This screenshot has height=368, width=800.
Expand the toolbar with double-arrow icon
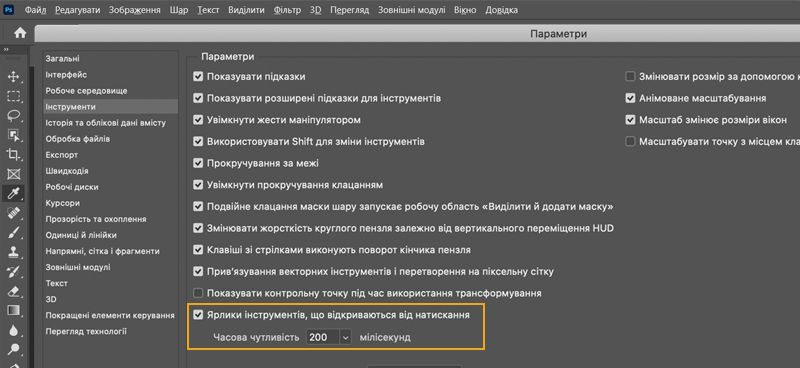coord(6,50)
